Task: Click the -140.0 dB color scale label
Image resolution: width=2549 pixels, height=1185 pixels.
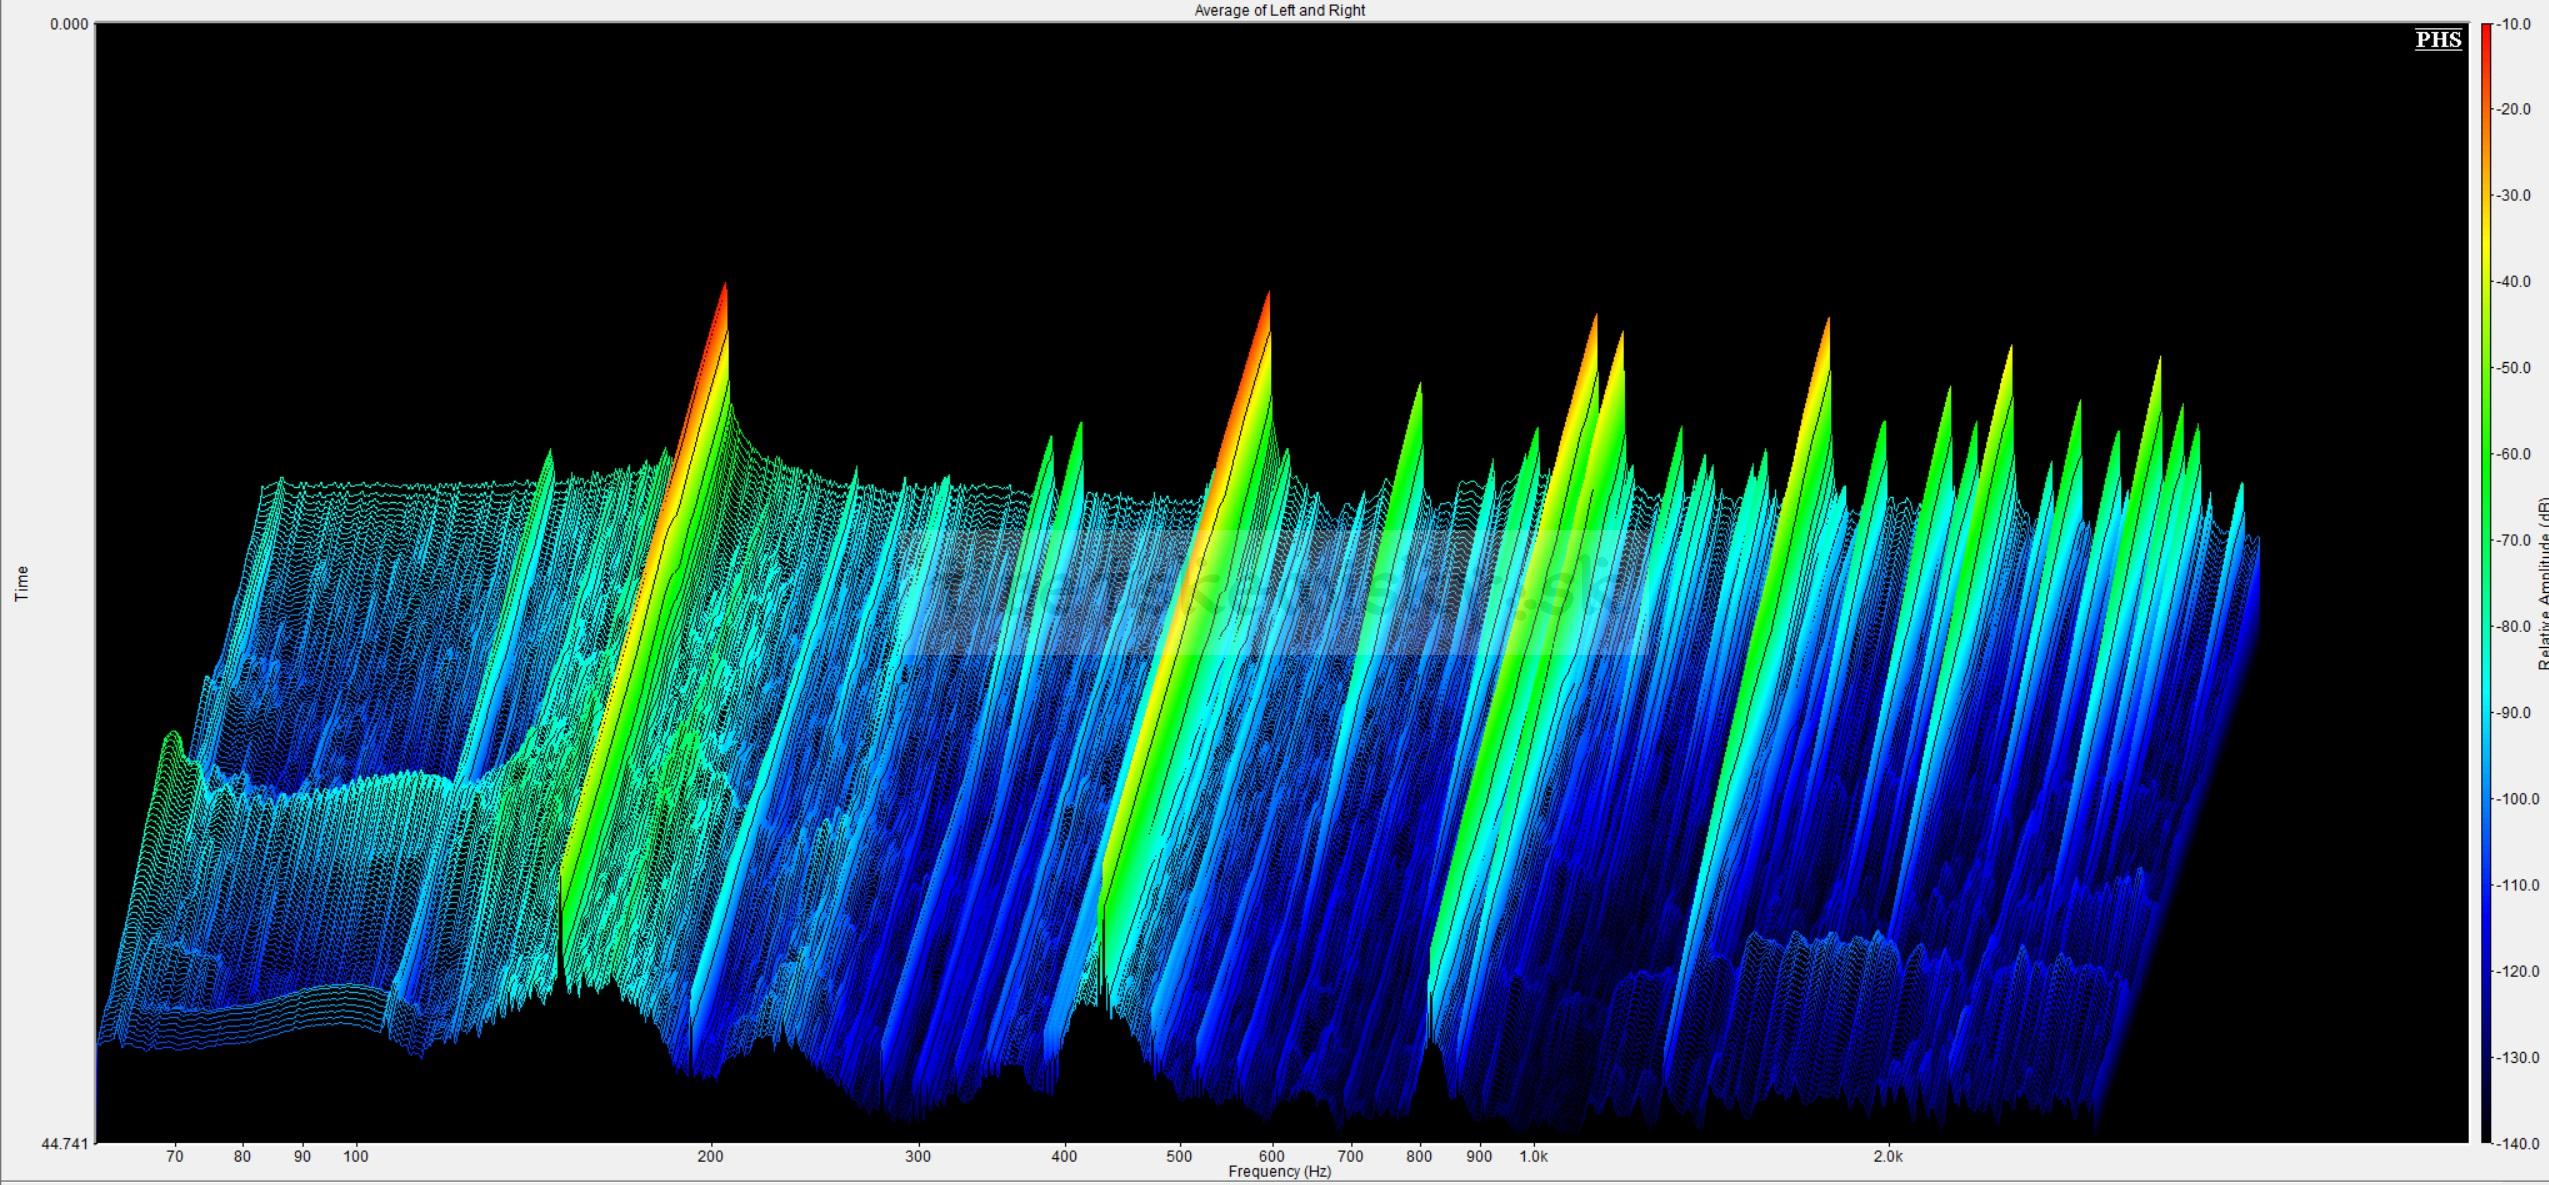Action: tap(2518, 1143)
